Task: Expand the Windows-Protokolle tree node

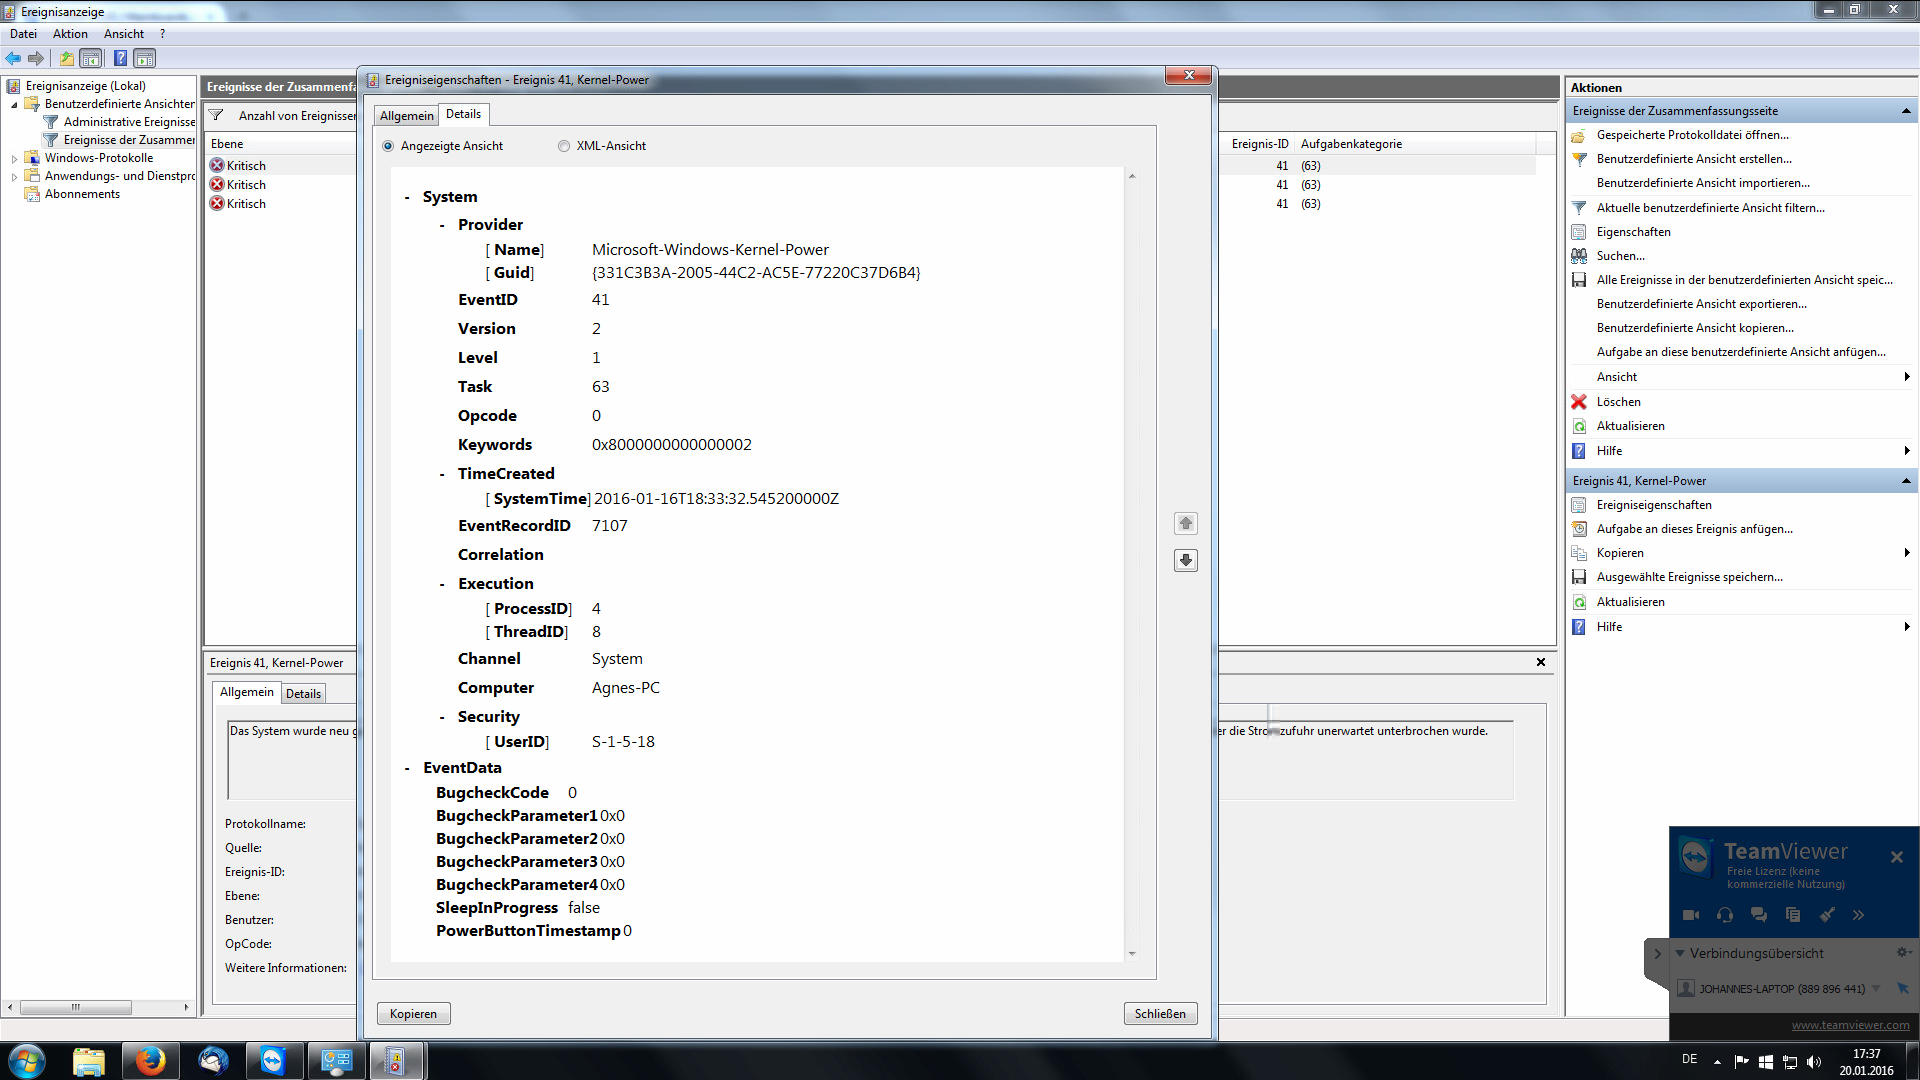Action: [14, 158]
